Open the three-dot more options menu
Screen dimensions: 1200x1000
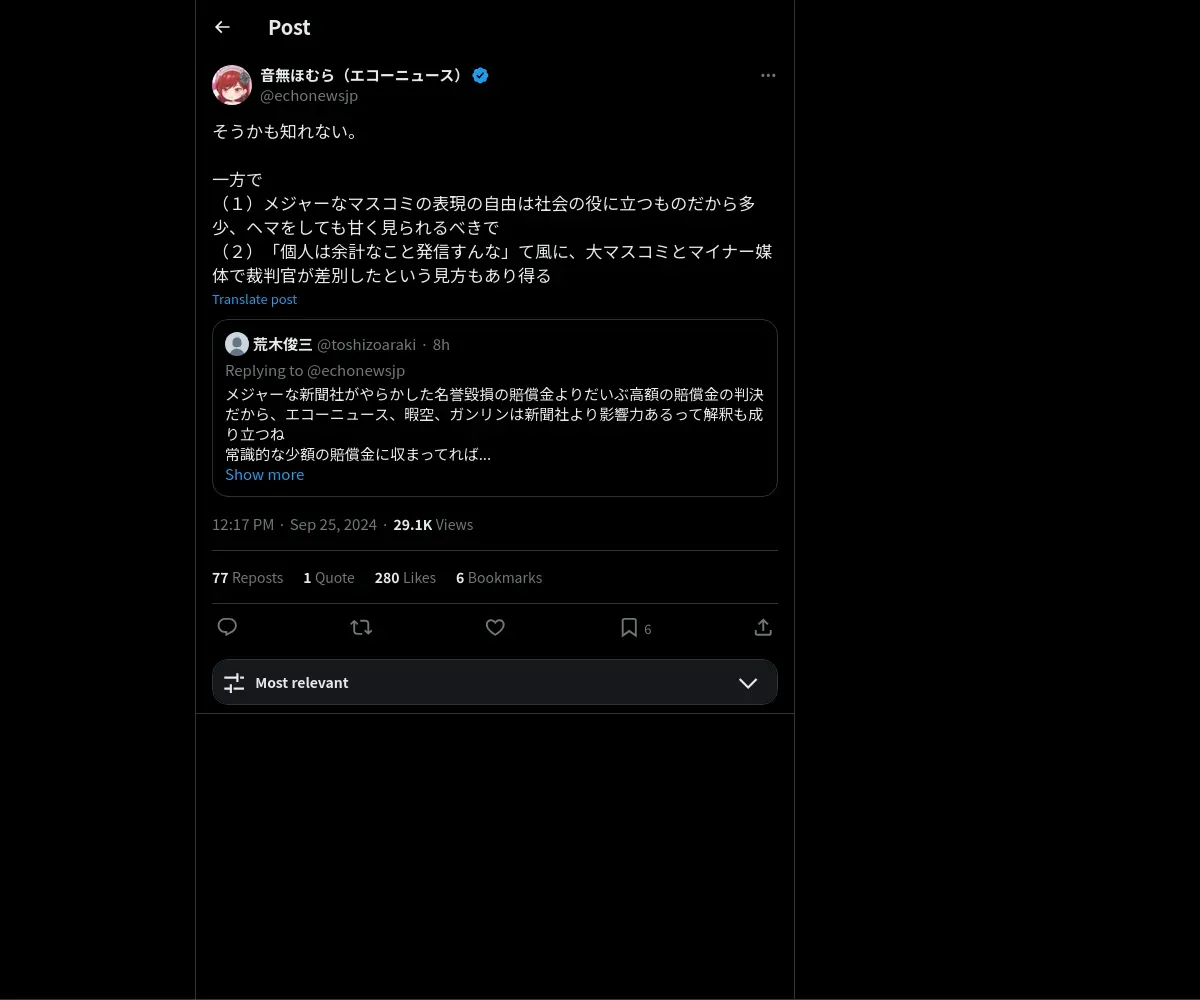click(x=768, y=75)
